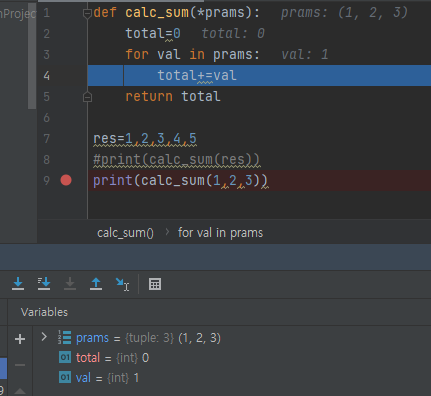Screen dimensions: 431x396
Task: Click the 'total=0' assignment in code
Action: 153,33
